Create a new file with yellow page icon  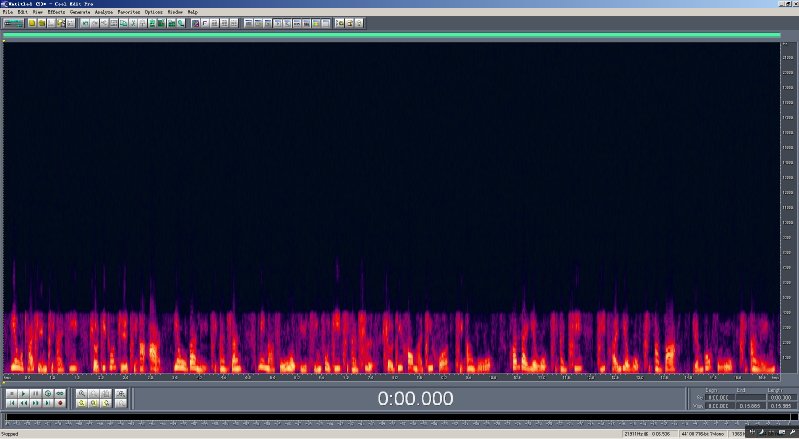point(32,23)
